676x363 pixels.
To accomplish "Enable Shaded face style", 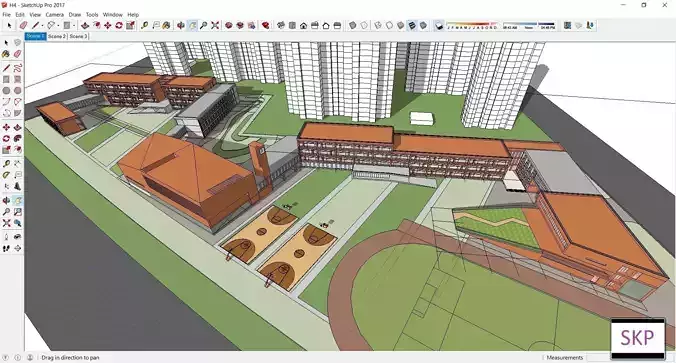I will point(401,25).
